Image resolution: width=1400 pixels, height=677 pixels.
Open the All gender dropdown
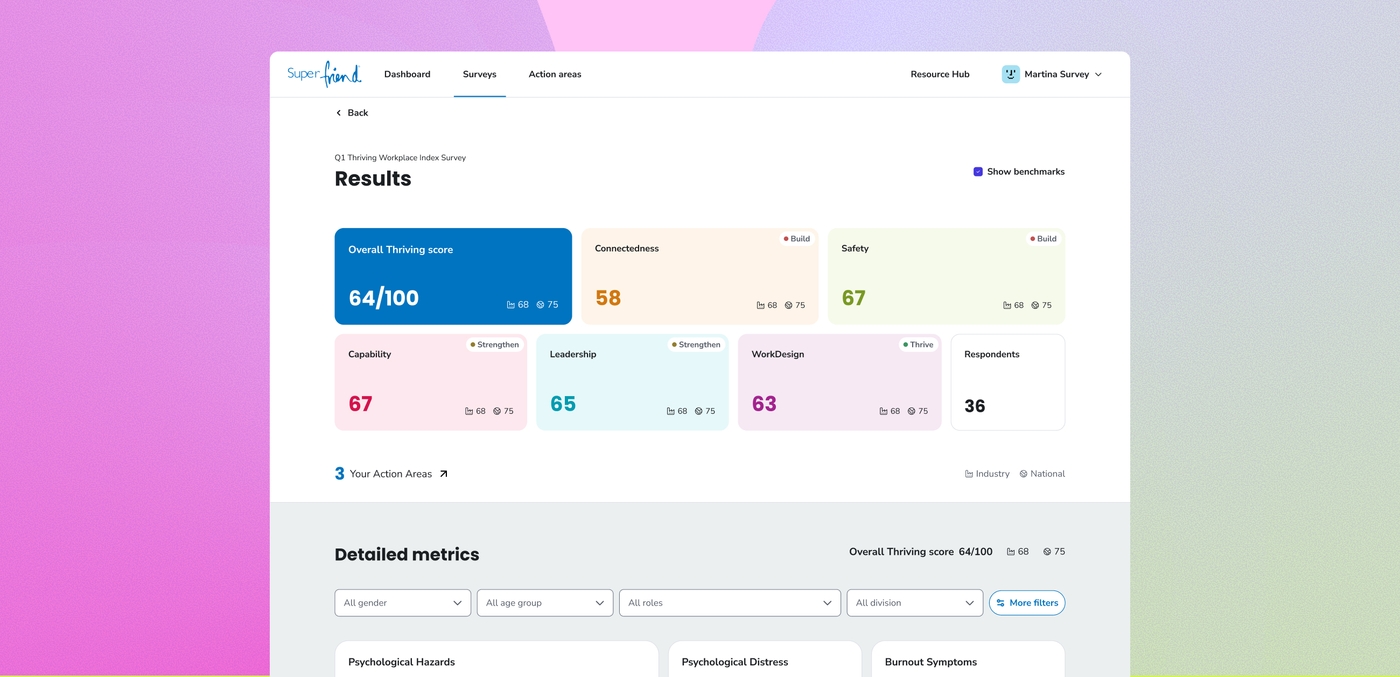click(x=403, y=603)
